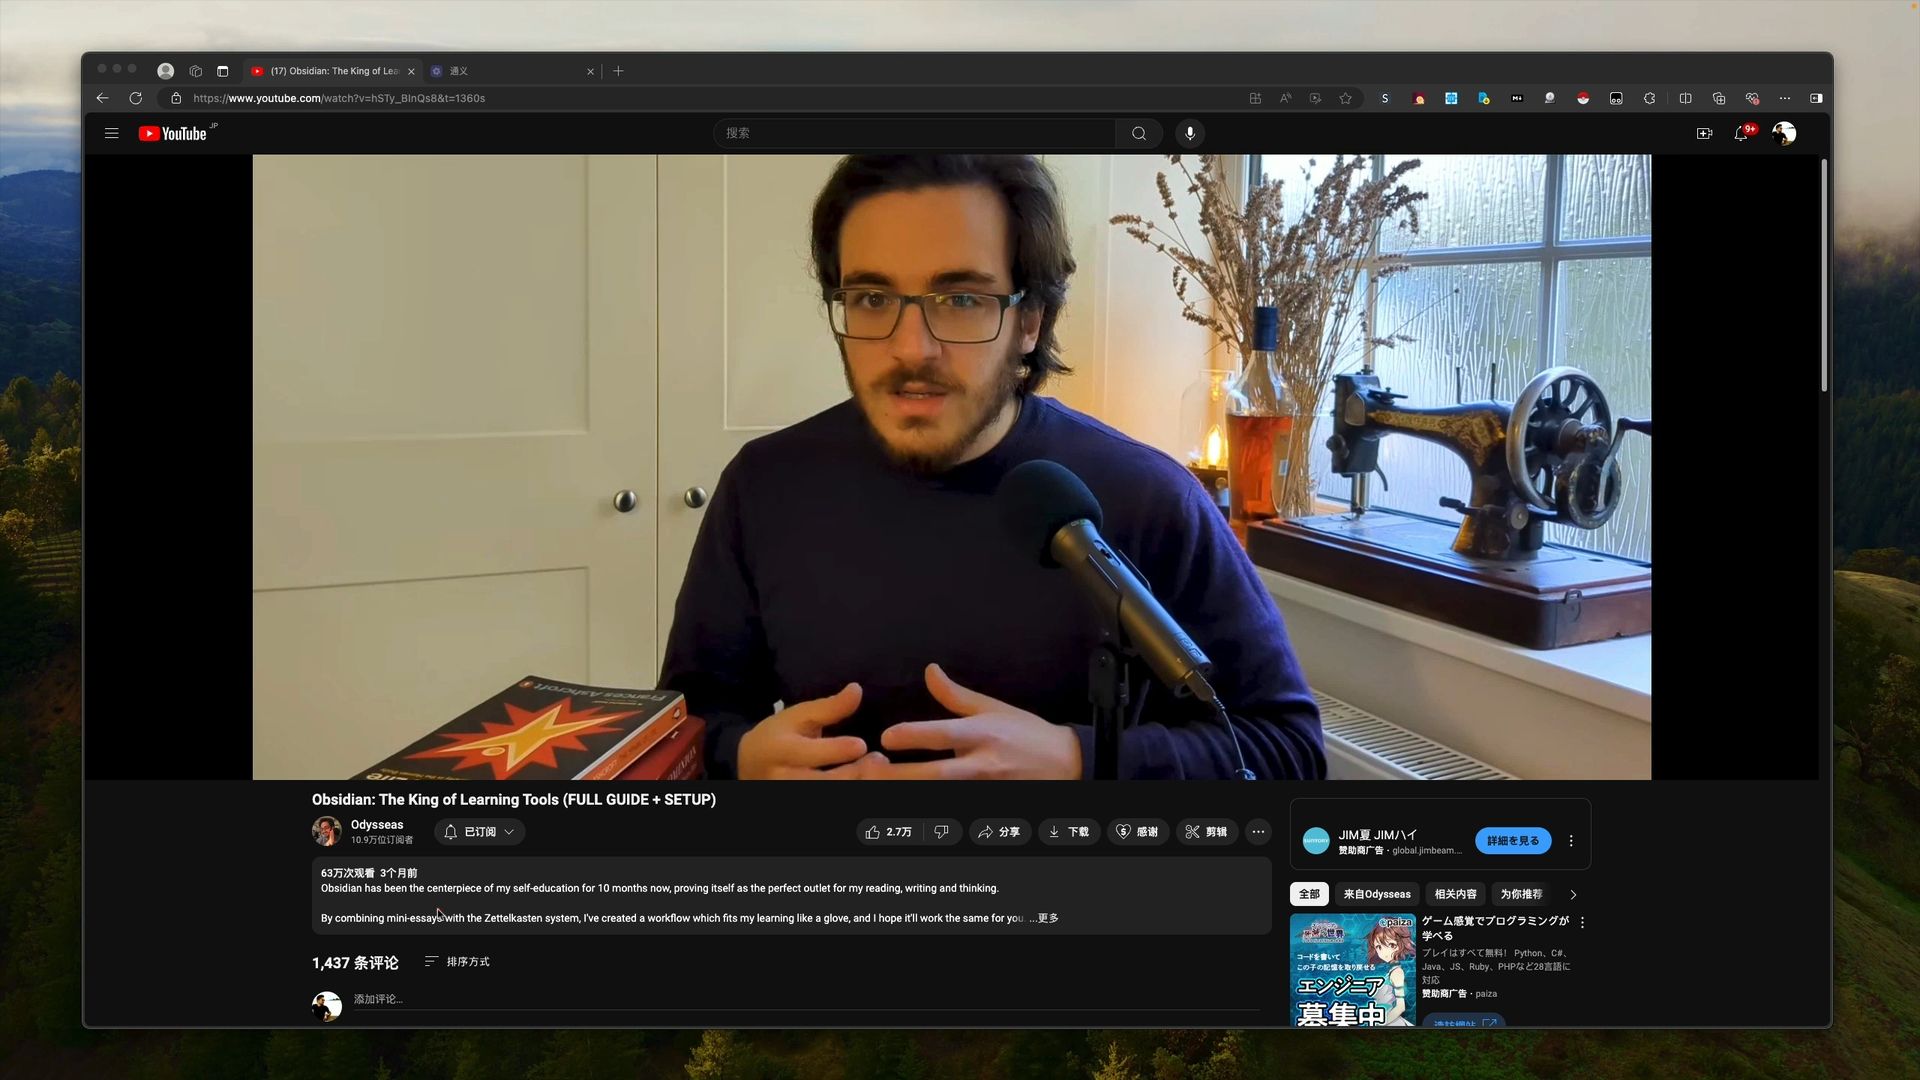This screenshot has width=1920, height=1080.
Task: Open JIM ad options three-dot menu
Action: [x=1571, y=841]
